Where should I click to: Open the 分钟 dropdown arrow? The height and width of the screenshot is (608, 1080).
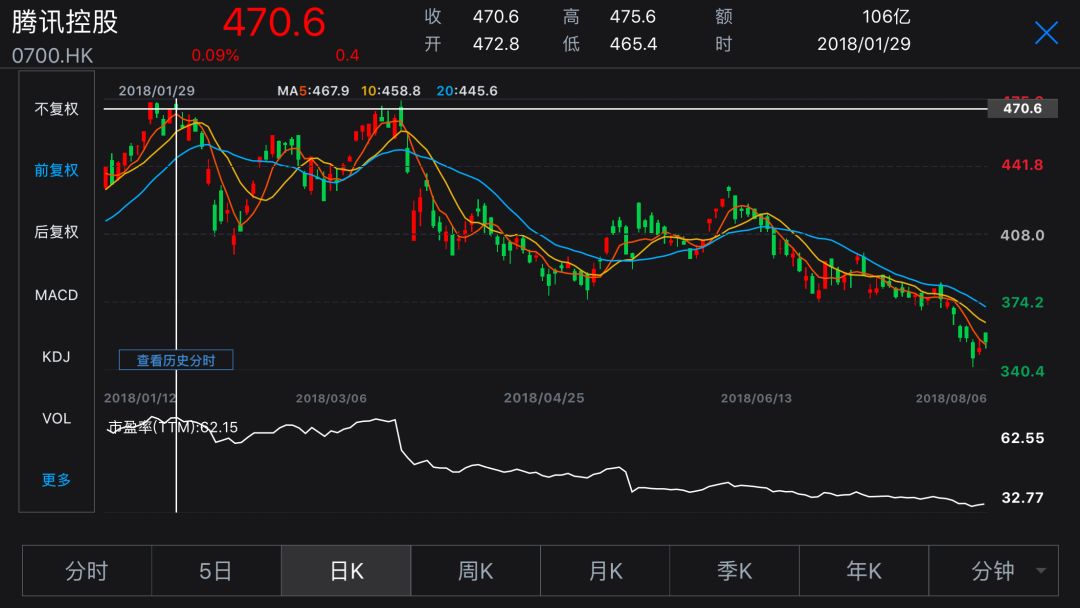click(x=1041, y=571)
